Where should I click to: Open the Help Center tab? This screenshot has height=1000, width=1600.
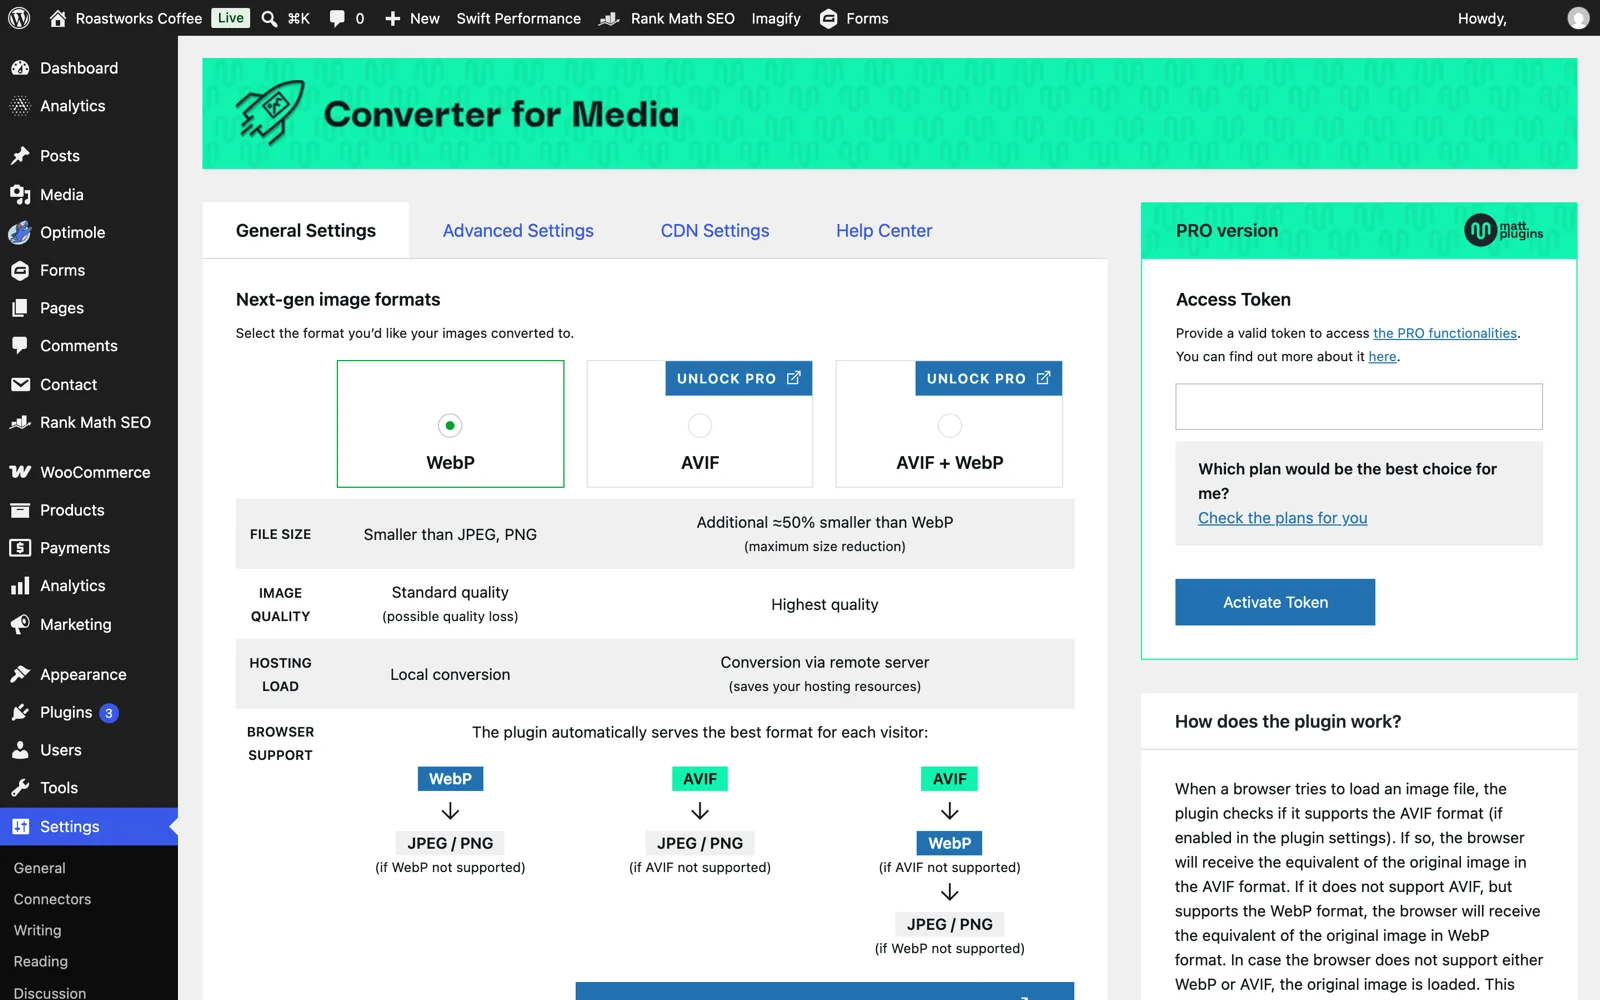tap(884, 230)
